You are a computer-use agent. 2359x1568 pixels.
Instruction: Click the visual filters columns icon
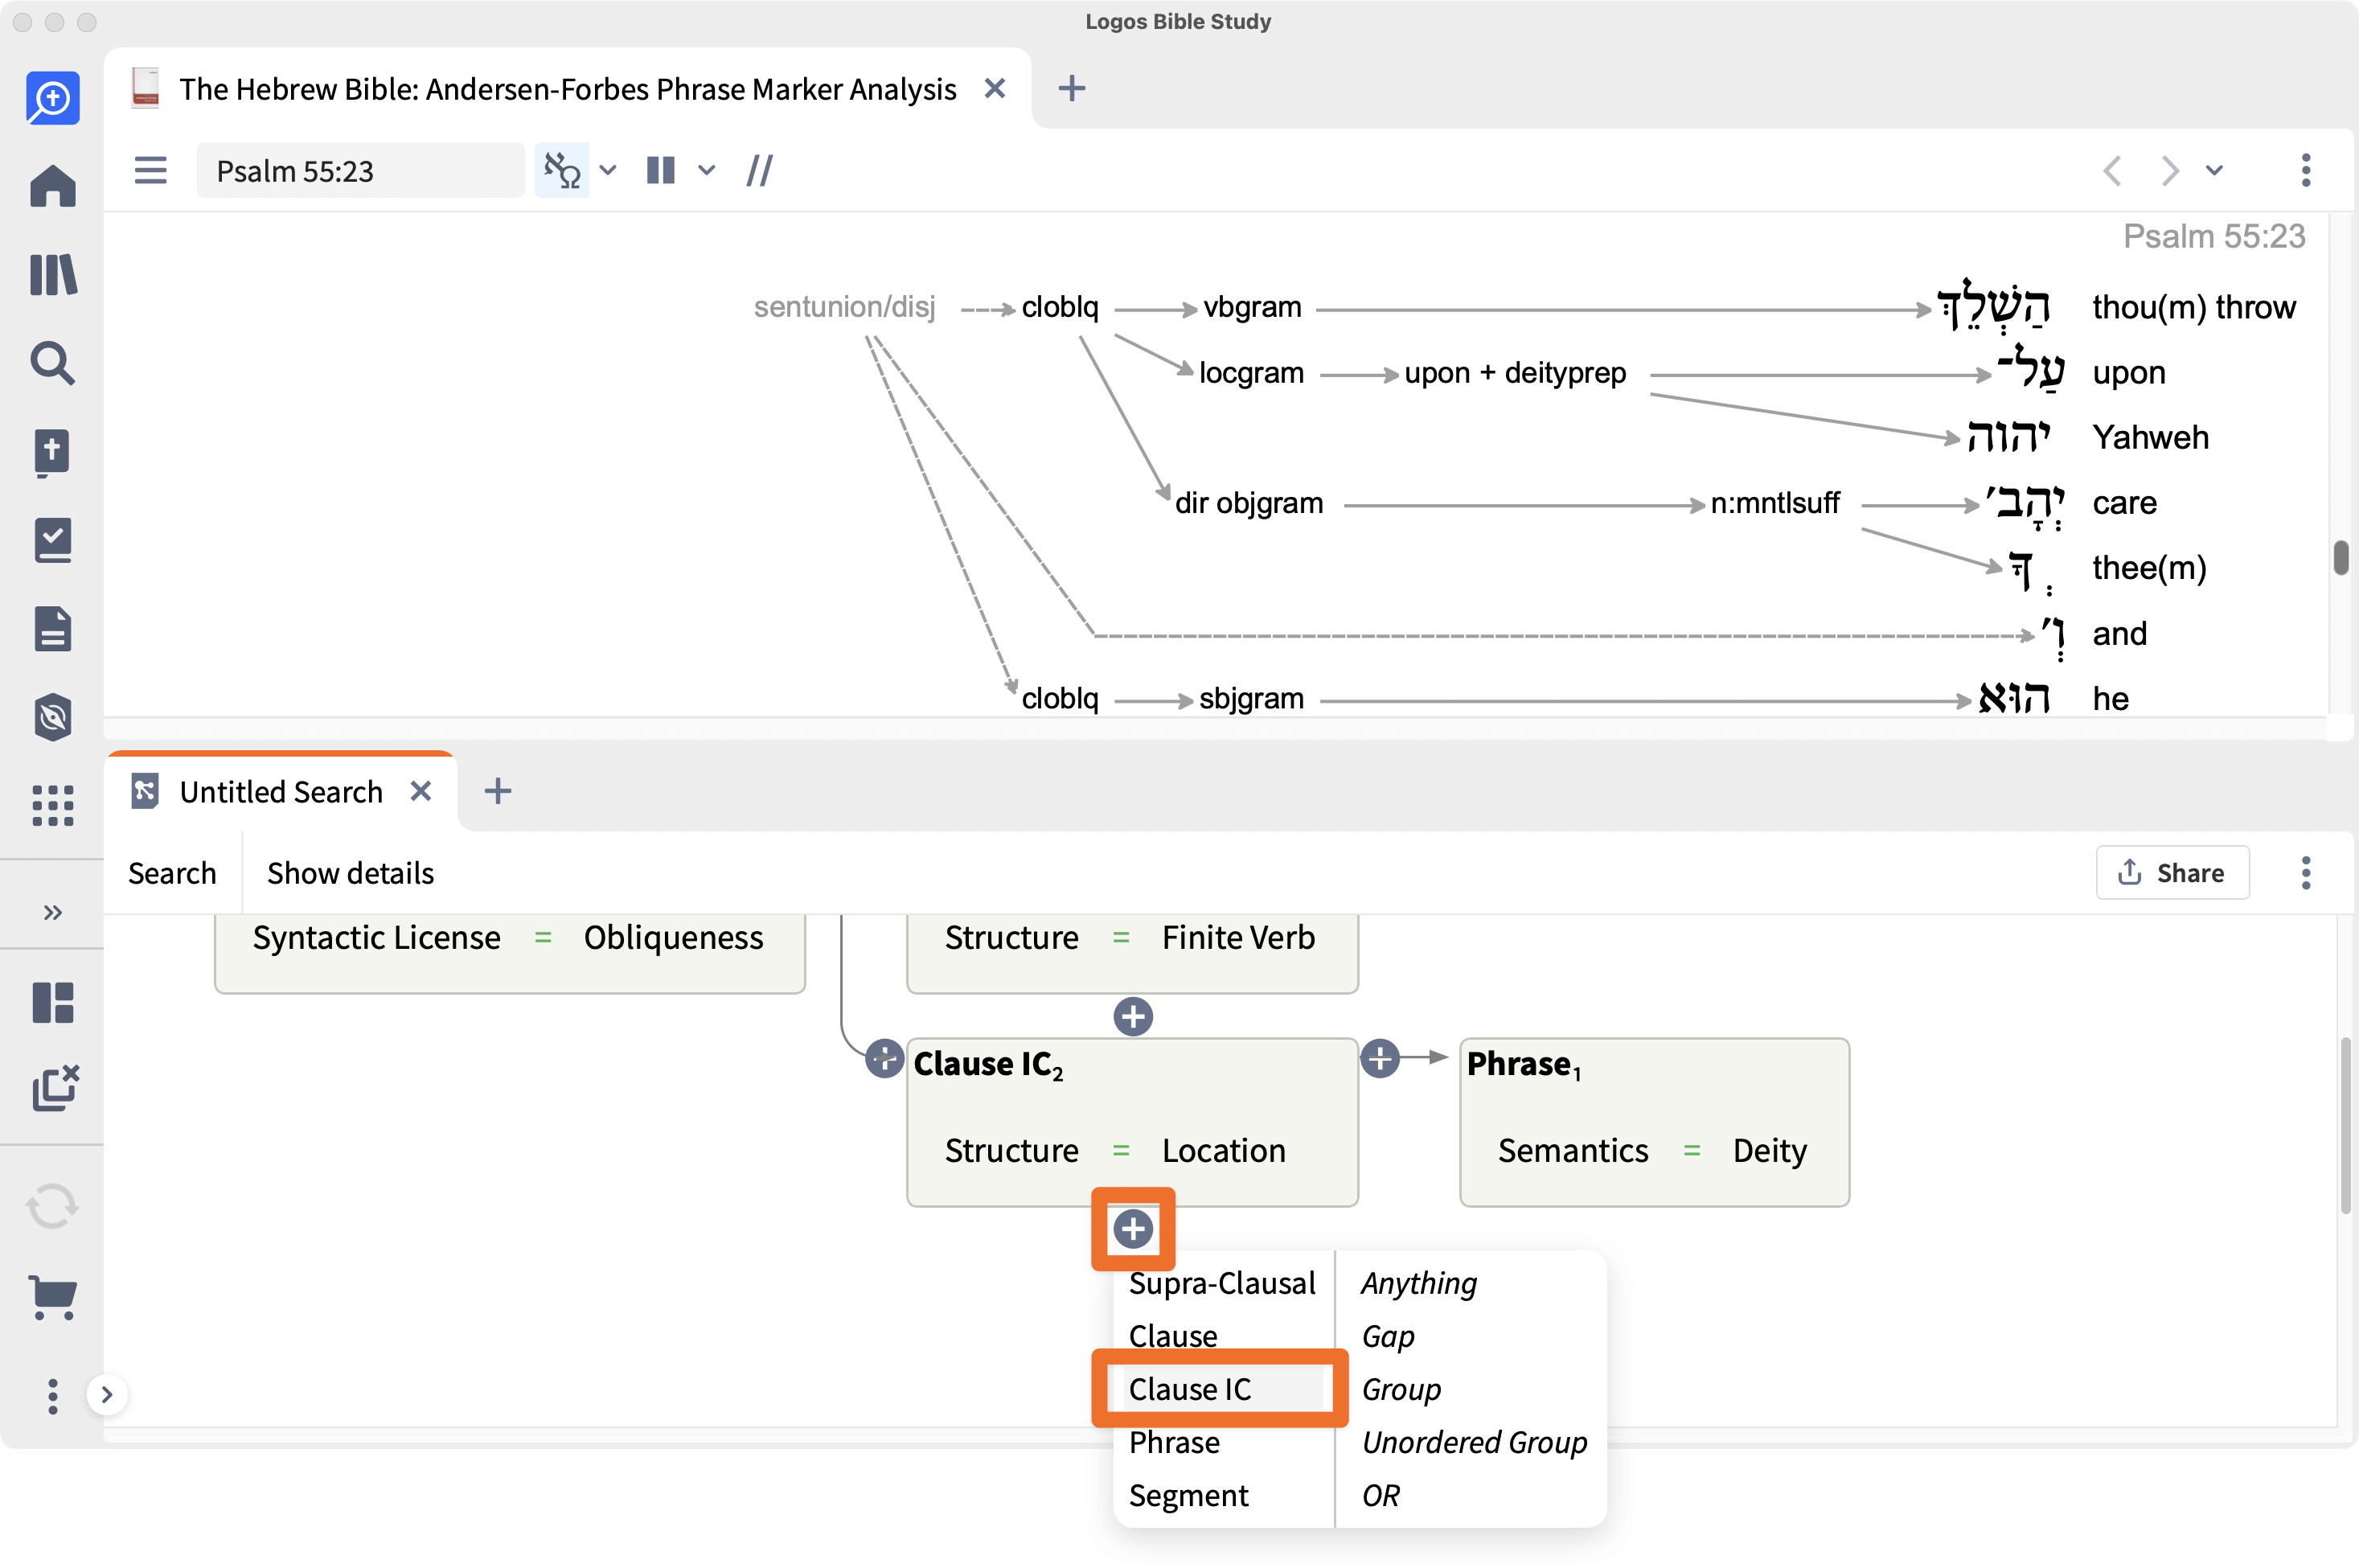tap(660, 170)
